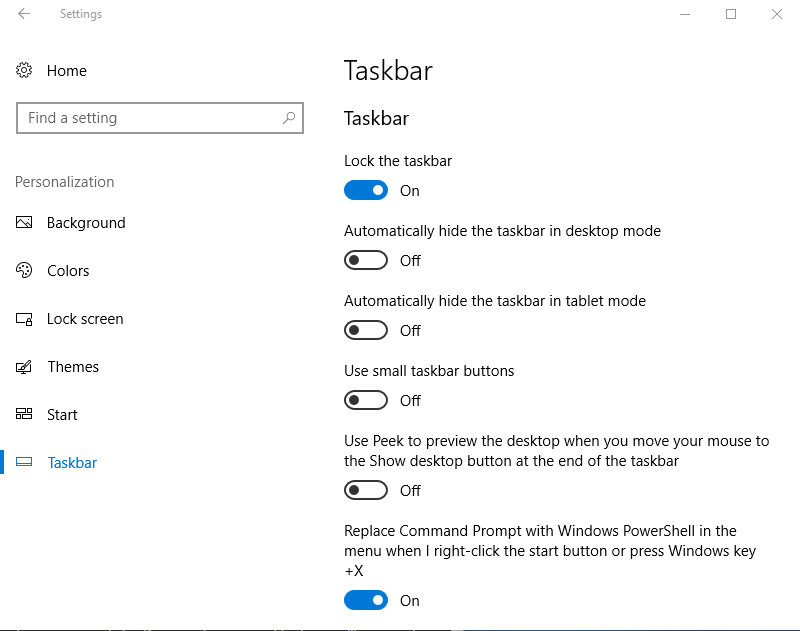Screen dimensions: 800x631
Task: Enable automatic taskbar hiding in desktop mode
Action: [x=366, y=260]
